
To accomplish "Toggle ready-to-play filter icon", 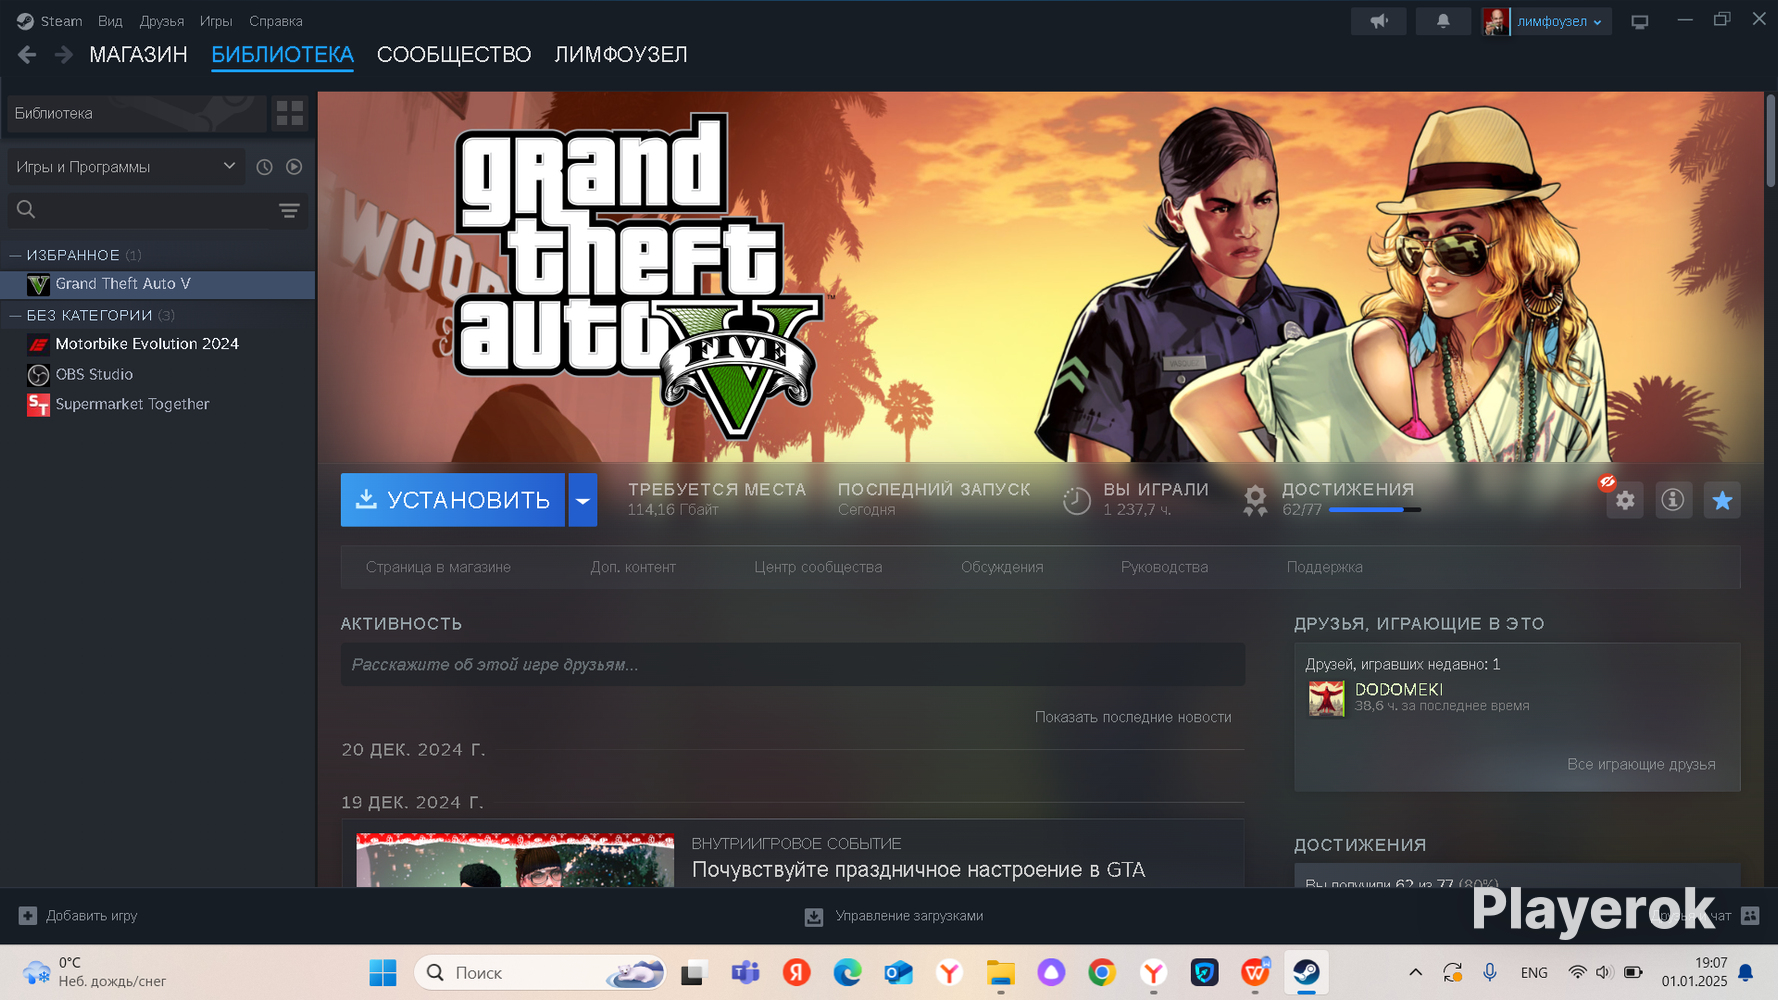I will [x=294, y=167].
